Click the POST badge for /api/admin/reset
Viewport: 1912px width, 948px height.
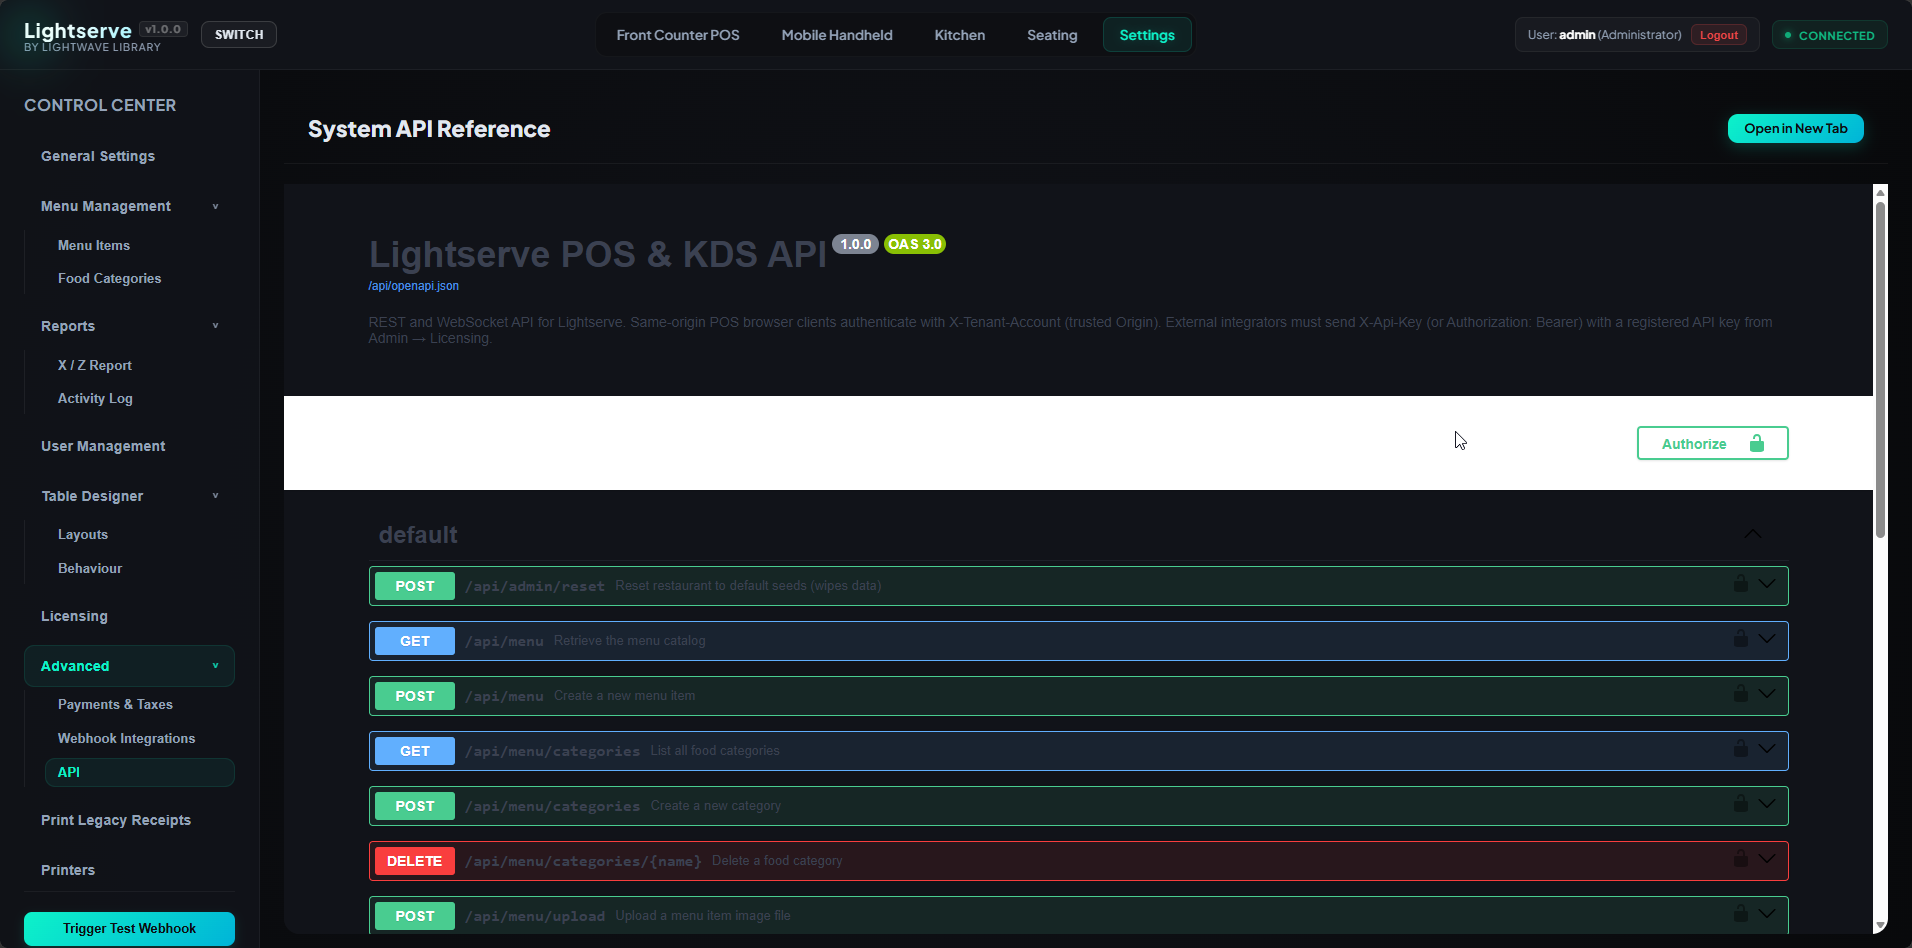tap(415, 586)
